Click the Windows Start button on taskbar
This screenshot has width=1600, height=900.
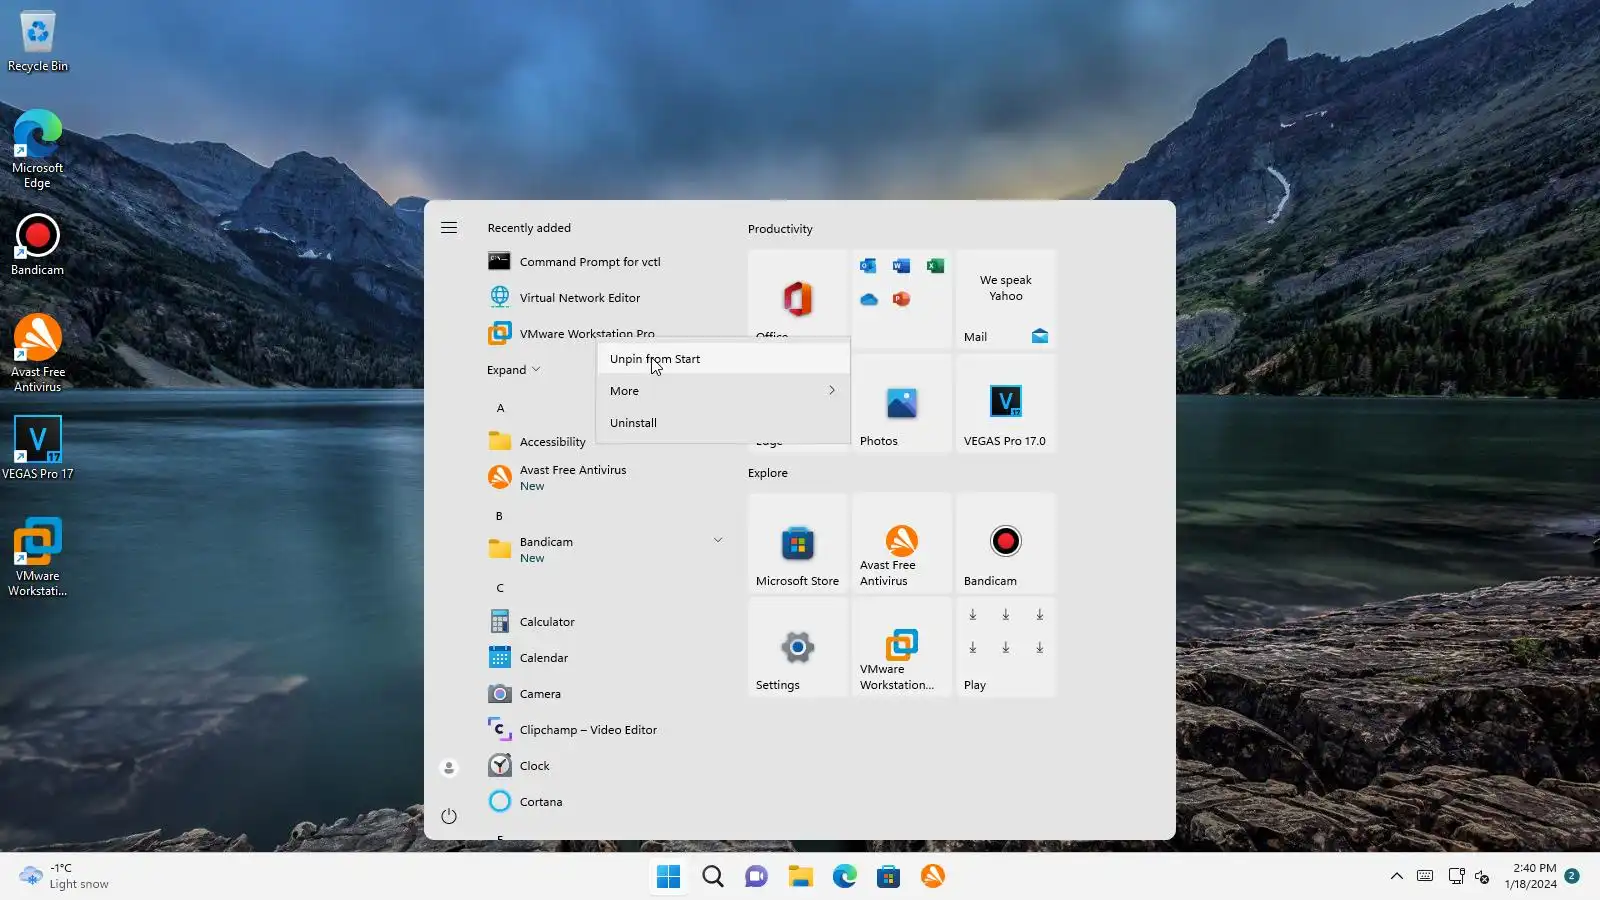click(668, 876)
